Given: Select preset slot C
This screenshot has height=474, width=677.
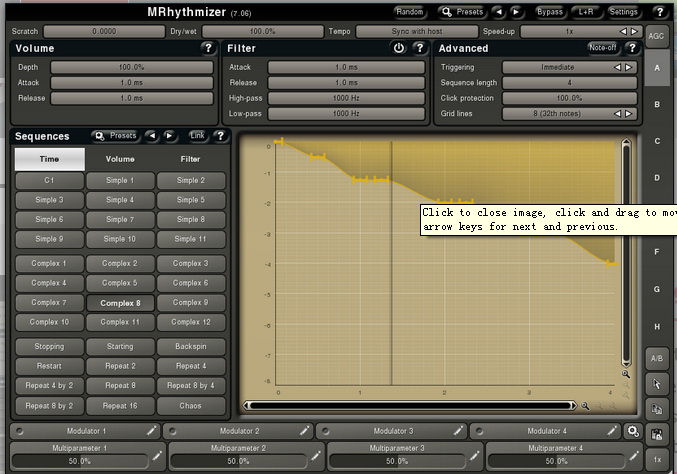Looking at the screenshot, I should 657,141.
